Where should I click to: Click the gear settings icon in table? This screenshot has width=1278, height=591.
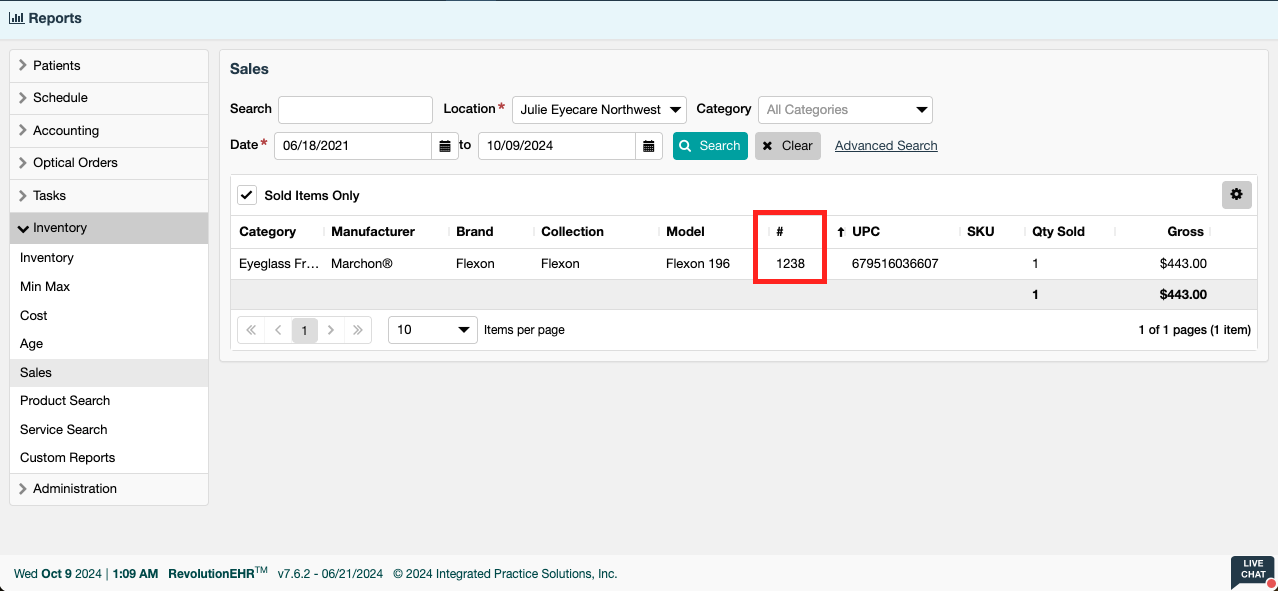tap(1236, 195)
